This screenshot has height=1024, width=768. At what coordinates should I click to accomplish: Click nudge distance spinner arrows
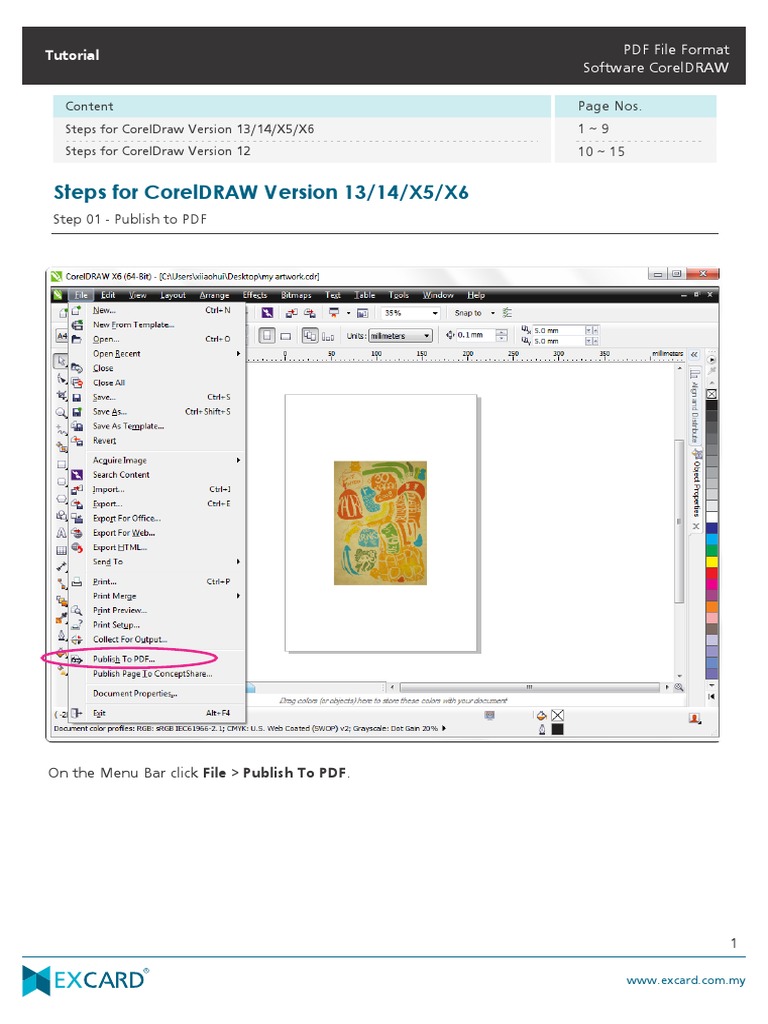pyautogui.click(x=501, y=335)
